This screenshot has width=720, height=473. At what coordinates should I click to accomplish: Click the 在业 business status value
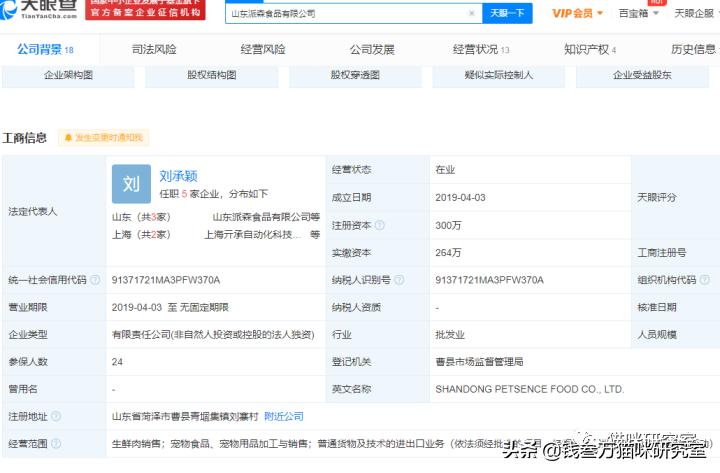445,170
